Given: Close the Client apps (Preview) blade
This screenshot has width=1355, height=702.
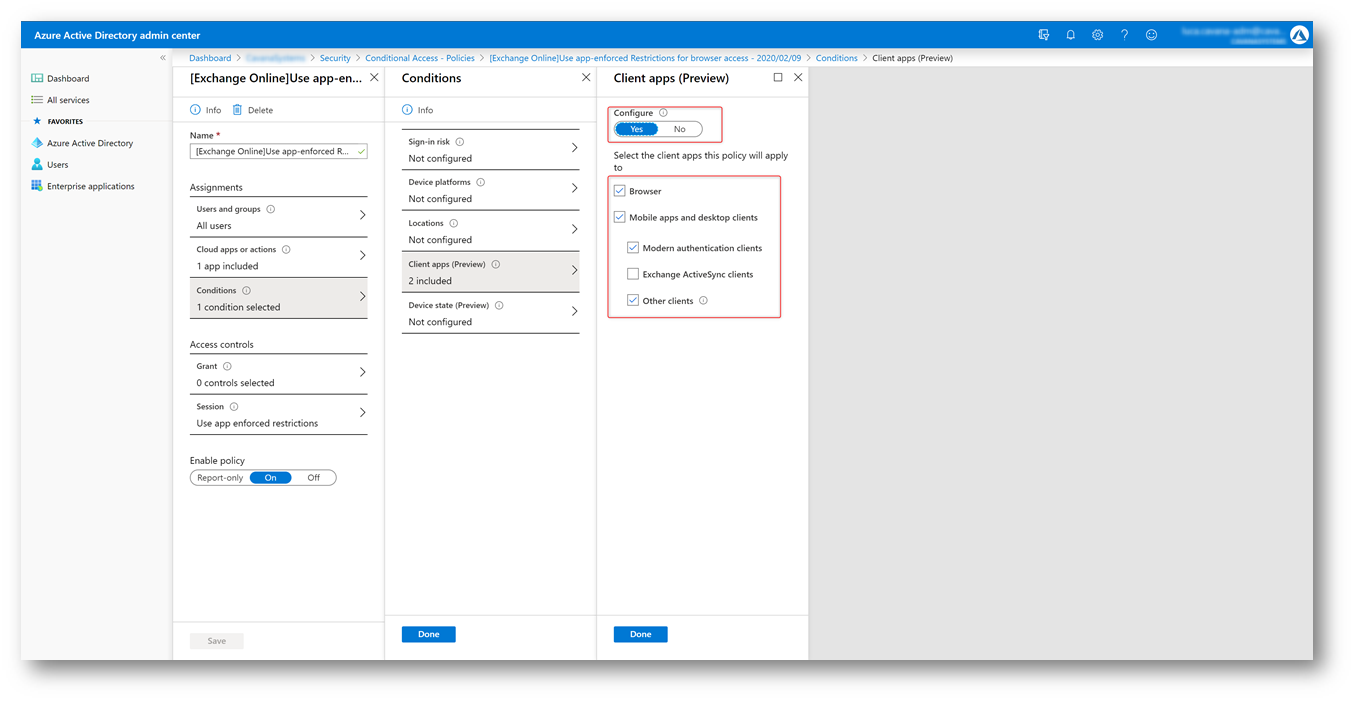Looking at the screenshot, I should [x=798, y=78].
